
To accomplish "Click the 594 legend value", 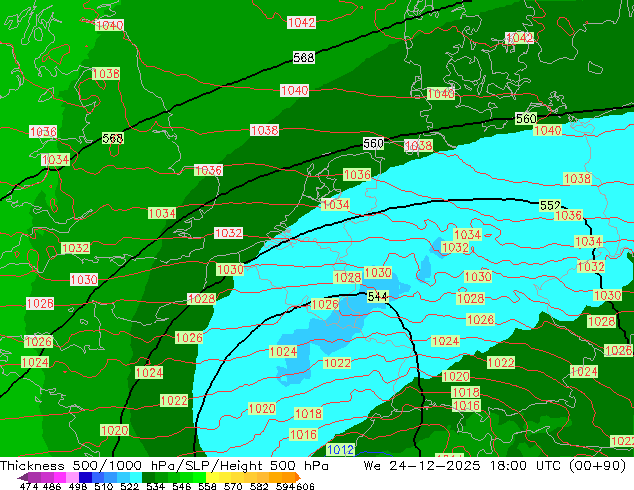I will point(285,486).
